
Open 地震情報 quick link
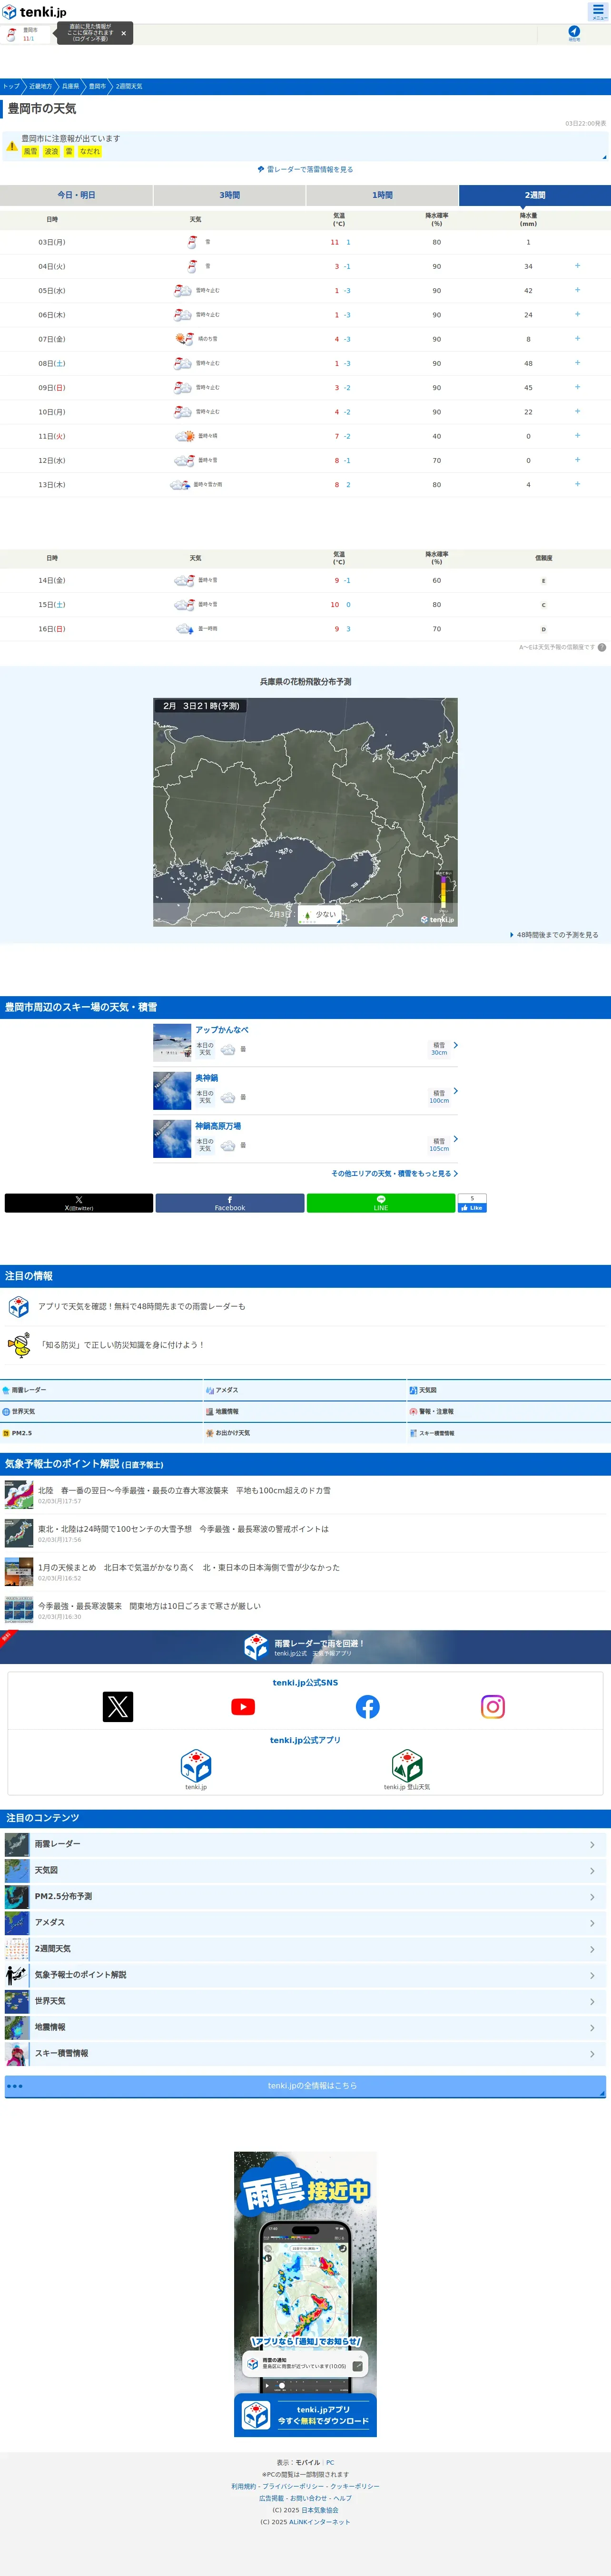[305, 1411]
